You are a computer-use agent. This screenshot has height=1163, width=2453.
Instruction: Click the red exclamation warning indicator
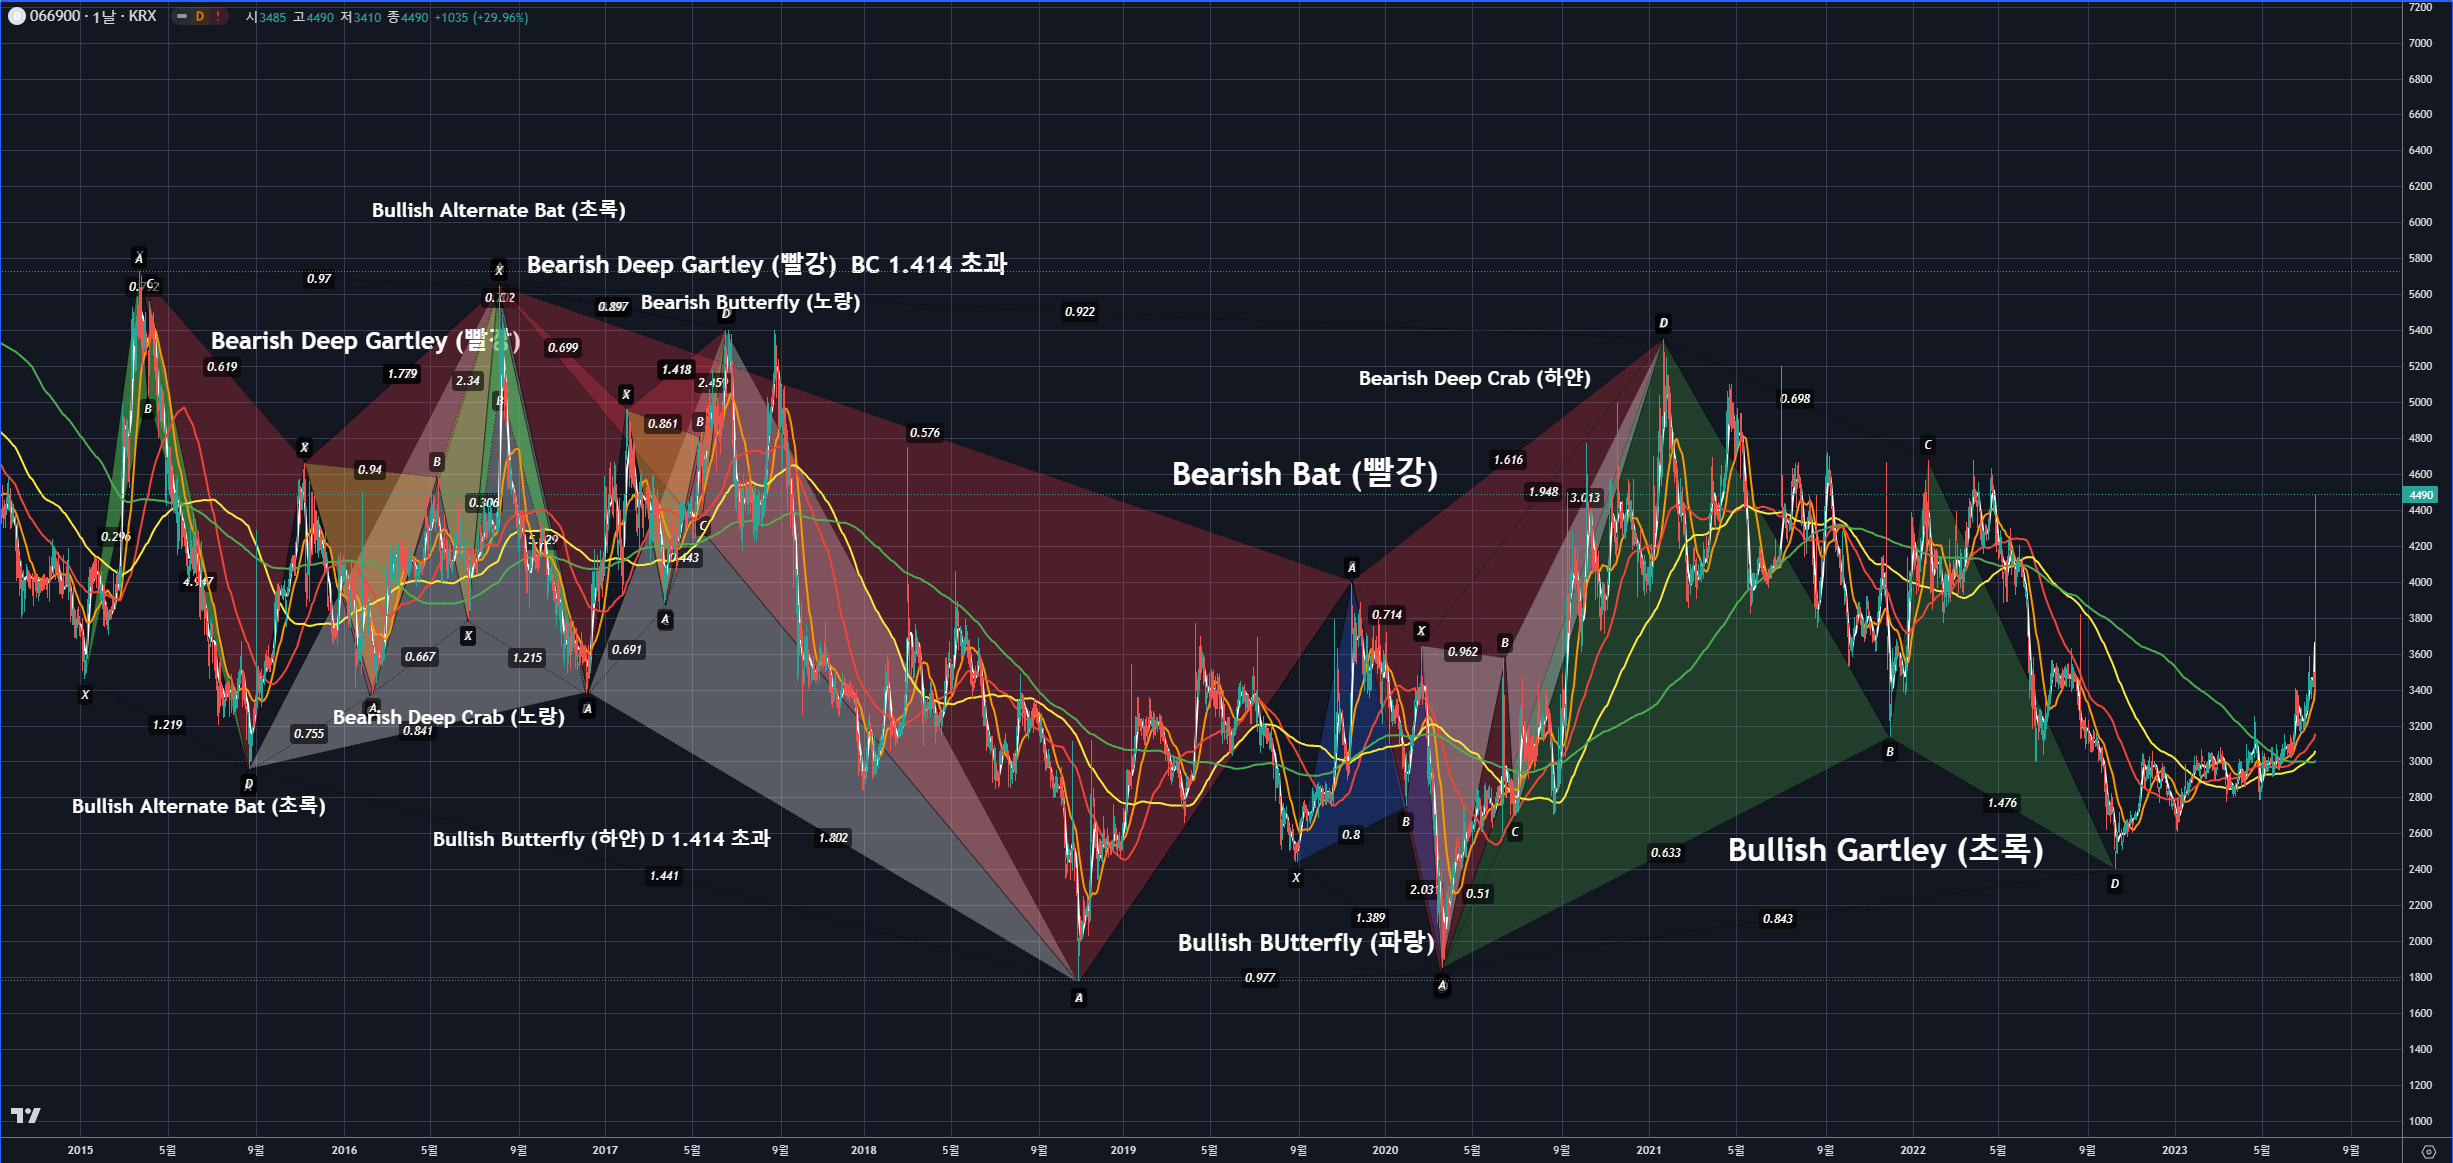tap(218, 16)
